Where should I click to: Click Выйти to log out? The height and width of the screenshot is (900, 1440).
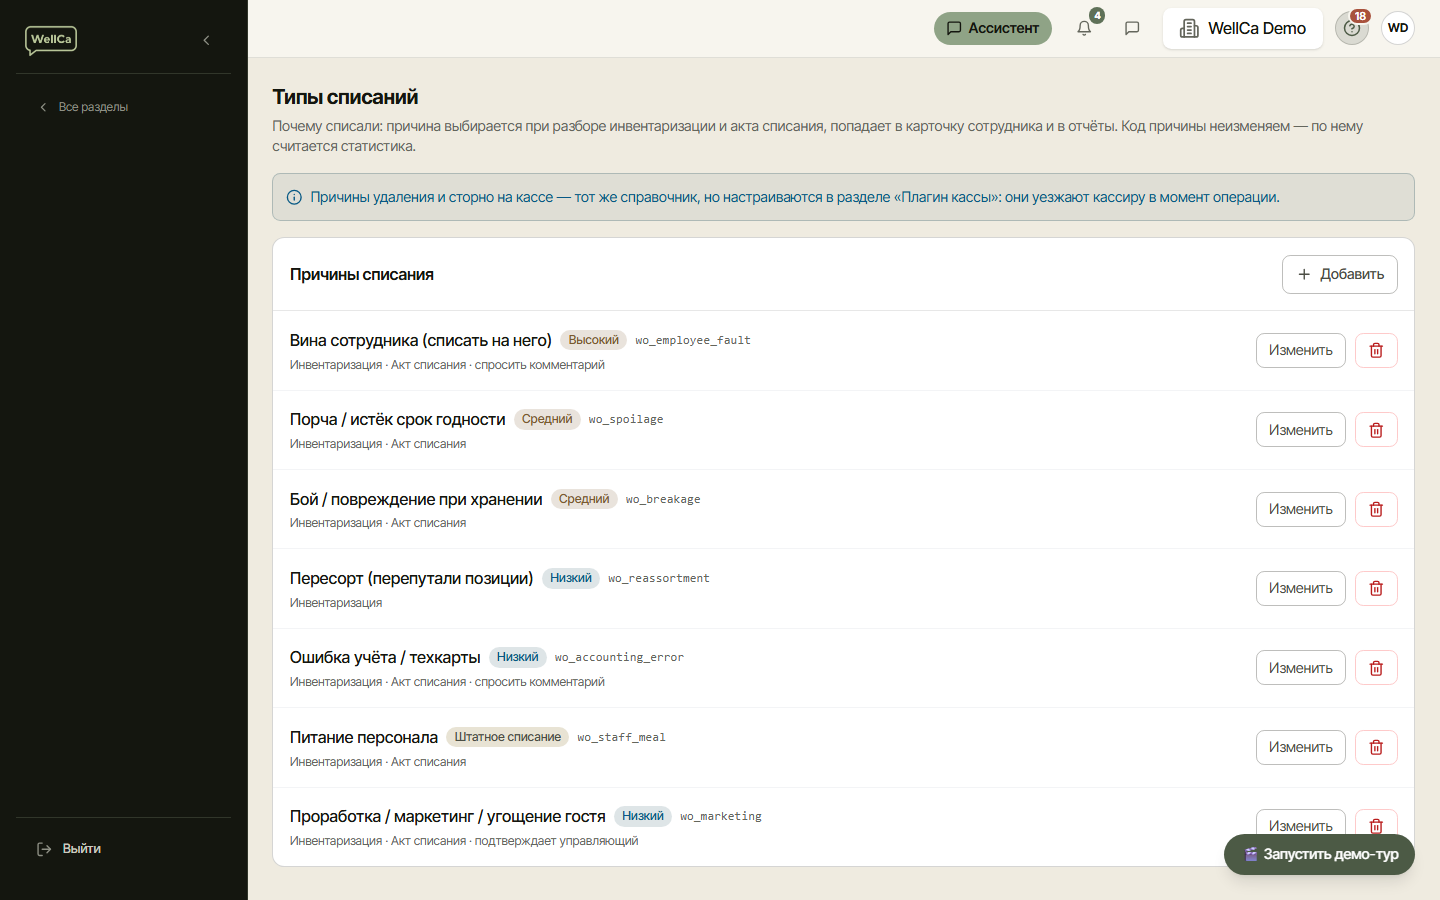[x=70, y=849]
